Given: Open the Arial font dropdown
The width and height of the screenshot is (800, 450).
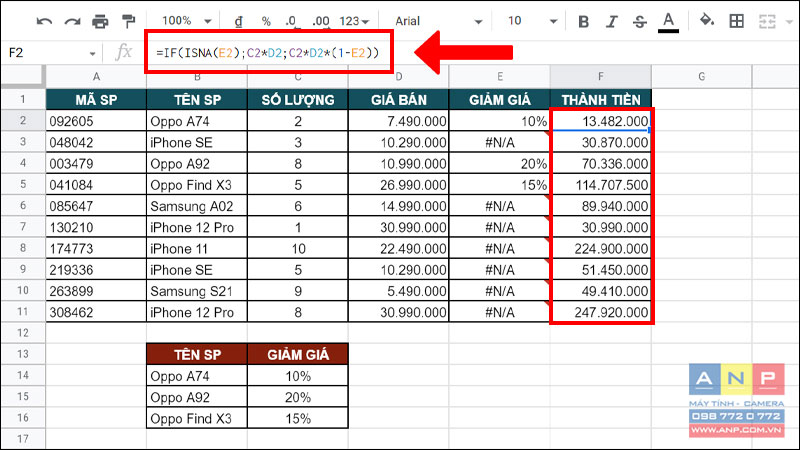Looking at the screenshot, I should (438, 21).
